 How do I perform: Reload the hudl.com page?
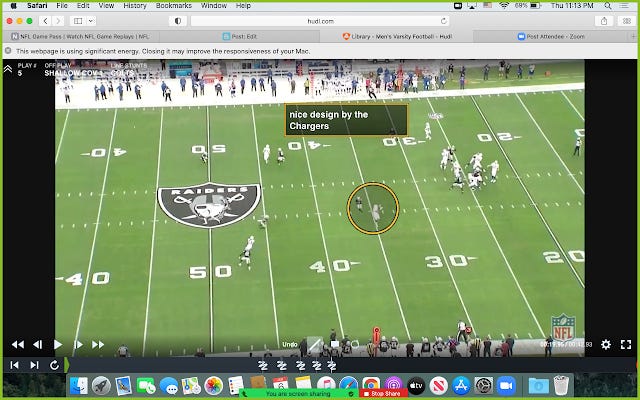pyautogui.click(x=443, y=21)
